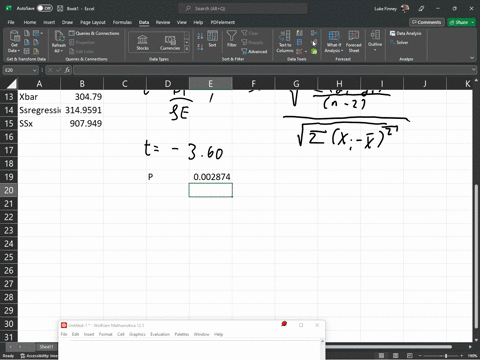The image size is (480, 360).
Task: Open the Manage Data Model icon
Action: [314, 51]
